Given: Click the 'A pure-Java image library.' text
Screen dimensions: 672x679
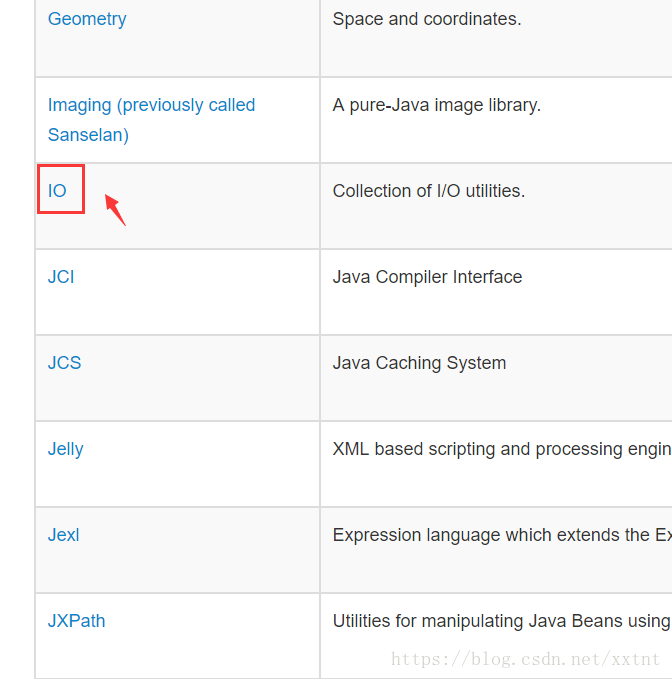Looking at the screenshot, I should [436, 105].
